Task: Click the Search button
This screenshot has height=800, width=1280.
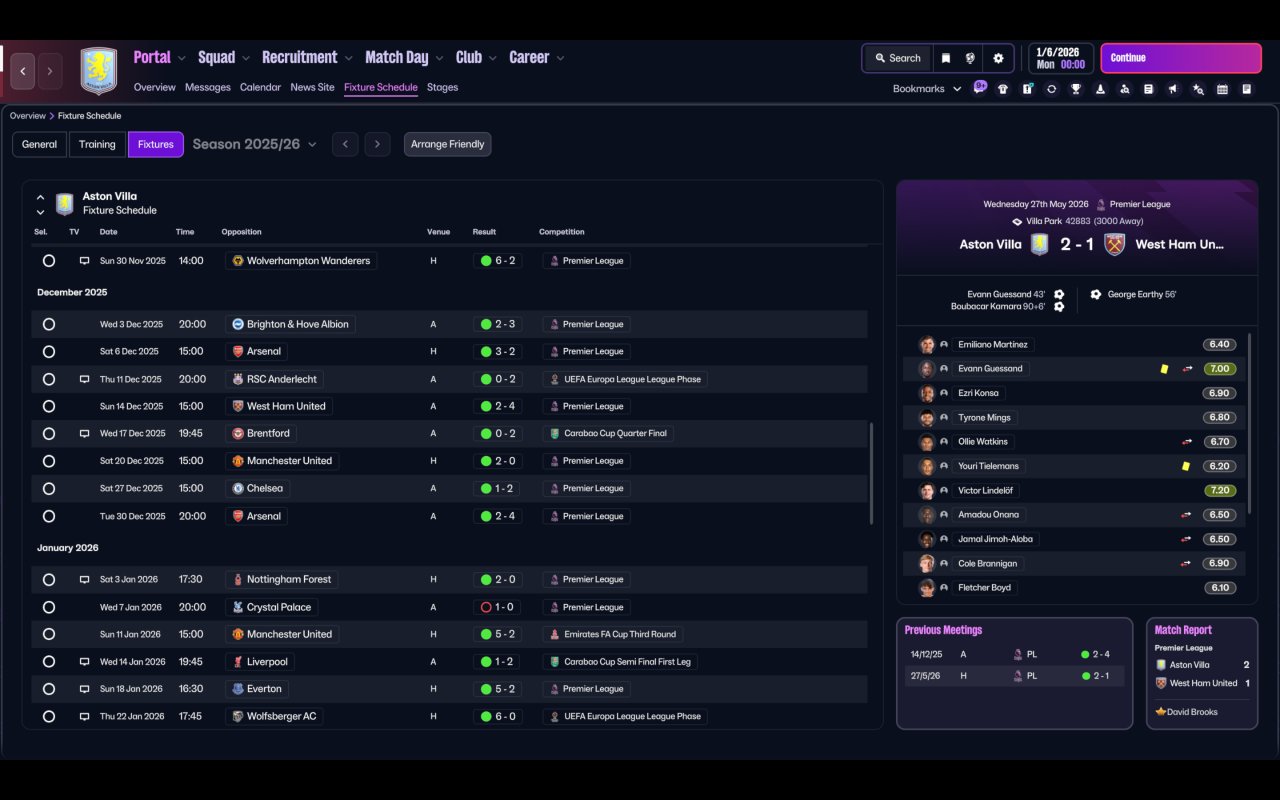Action: coord(897,58)
